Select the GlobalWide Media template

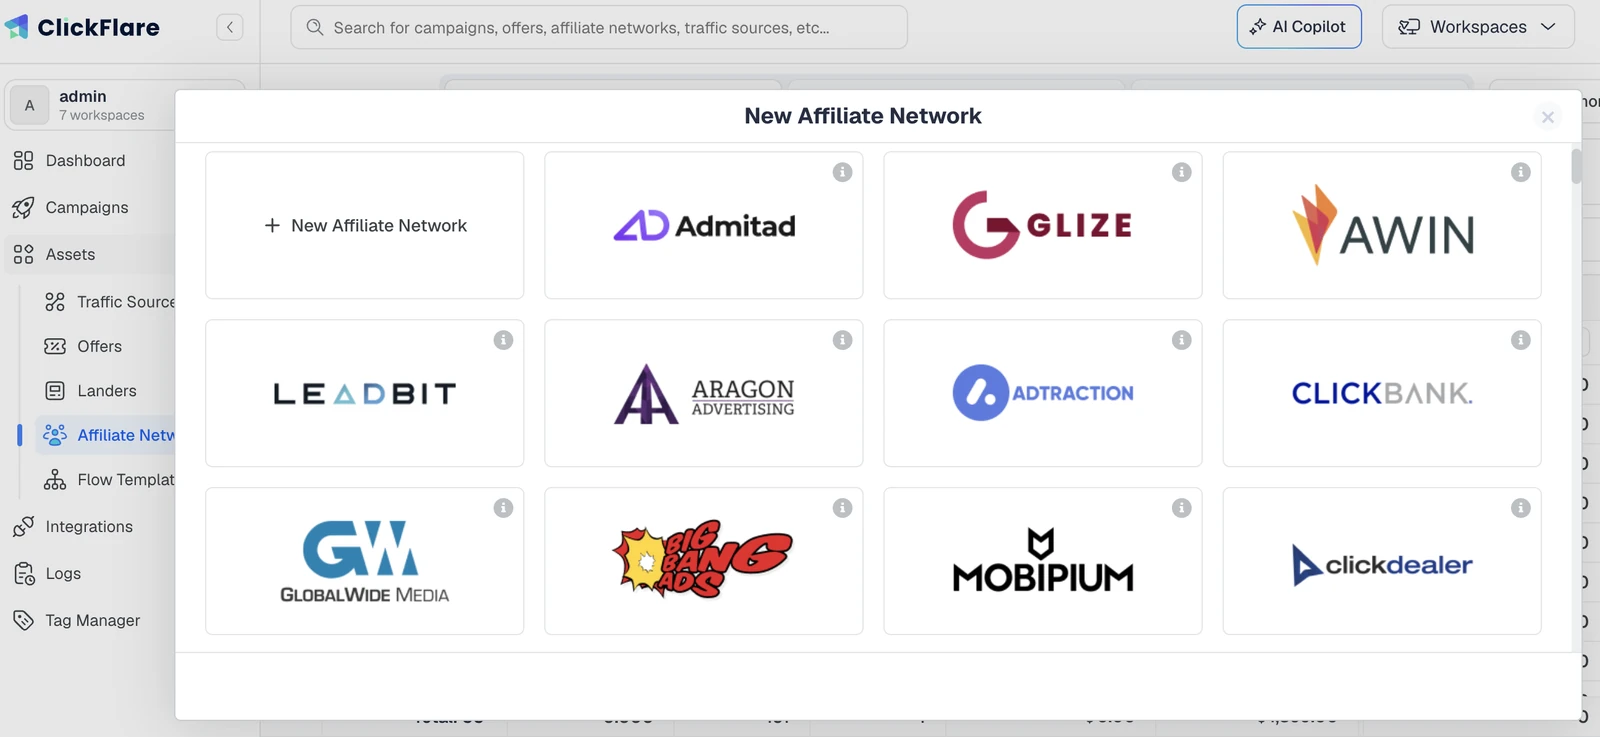365,561
